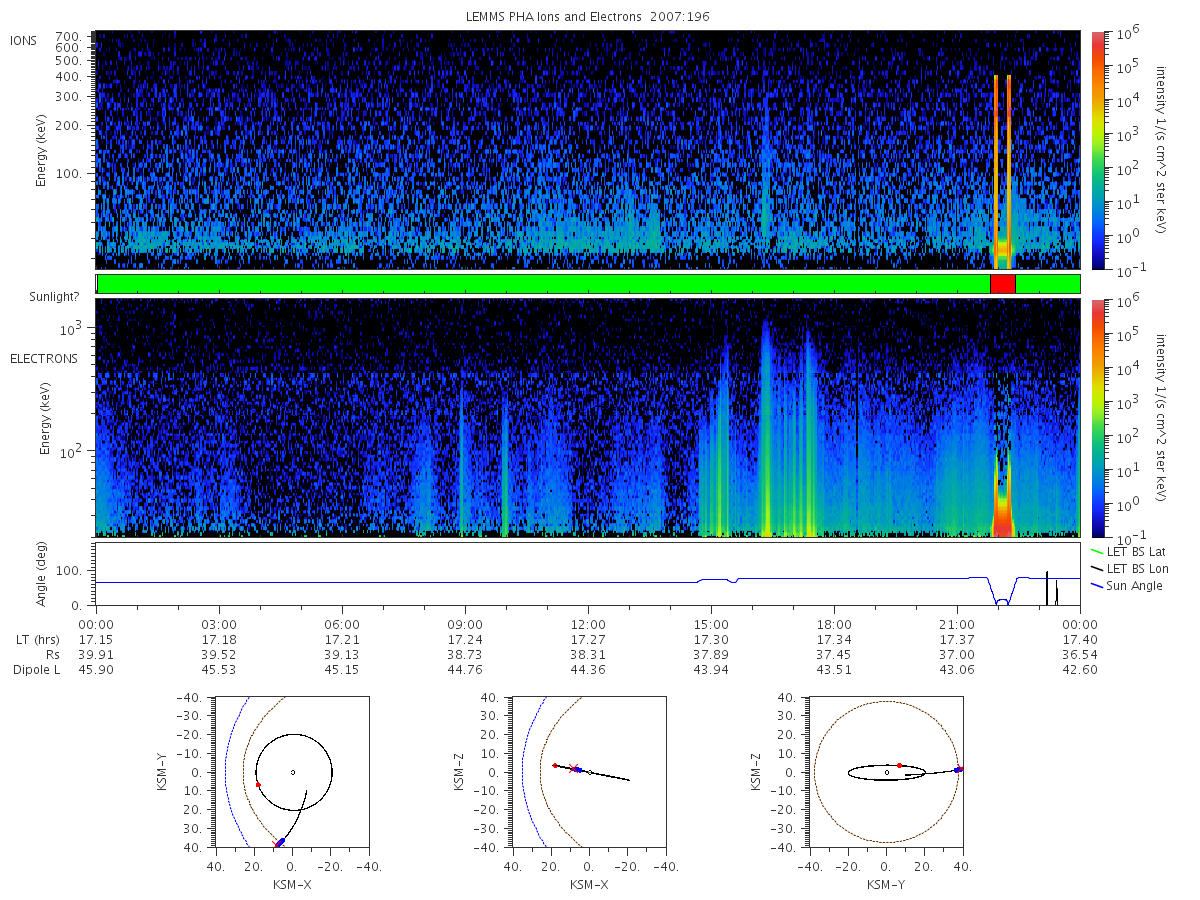Click the bright electron burst near 16:20
1200x900 pixels.
(x=767, y=430)
